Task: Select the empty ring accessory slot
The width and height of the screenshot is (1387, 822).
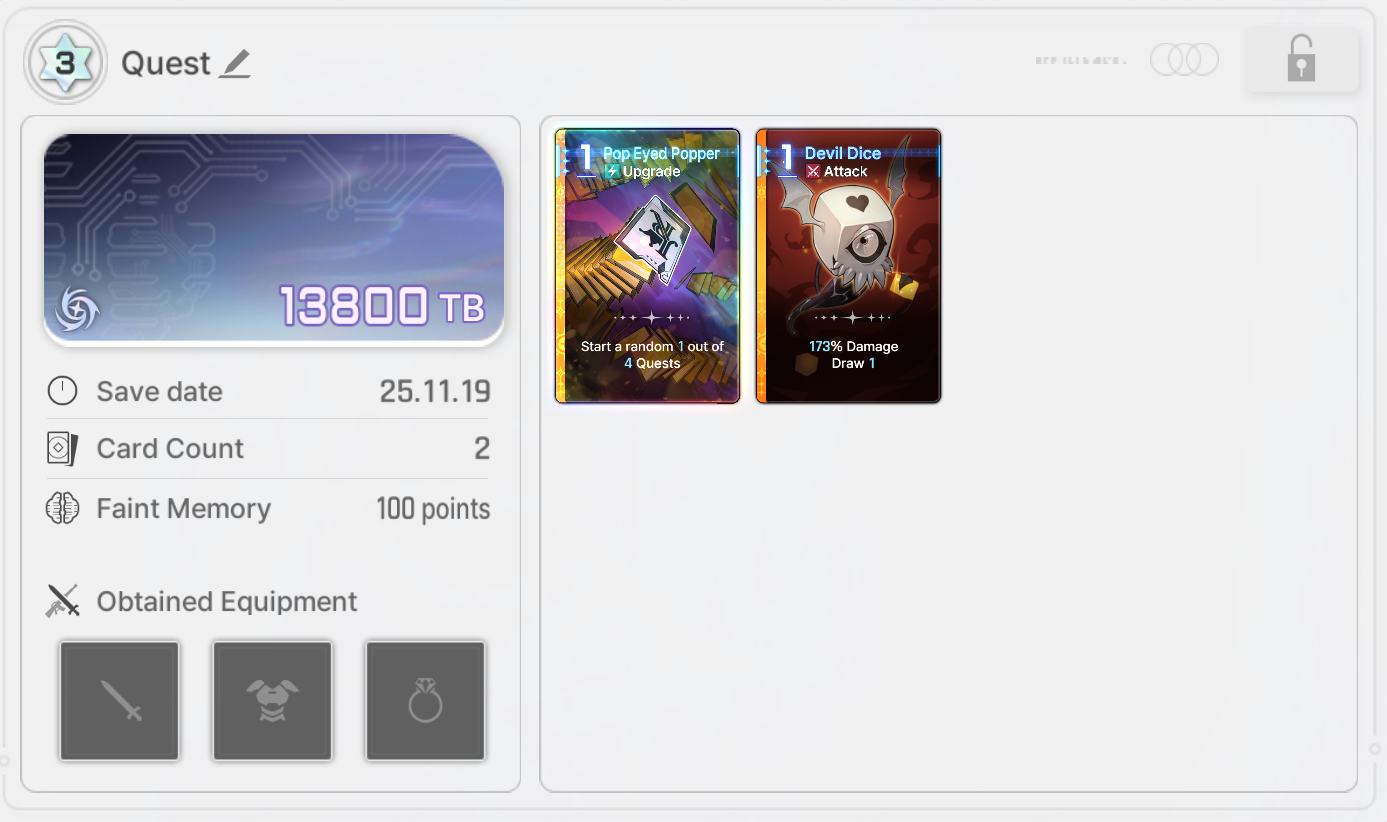Action: [425, 700]
